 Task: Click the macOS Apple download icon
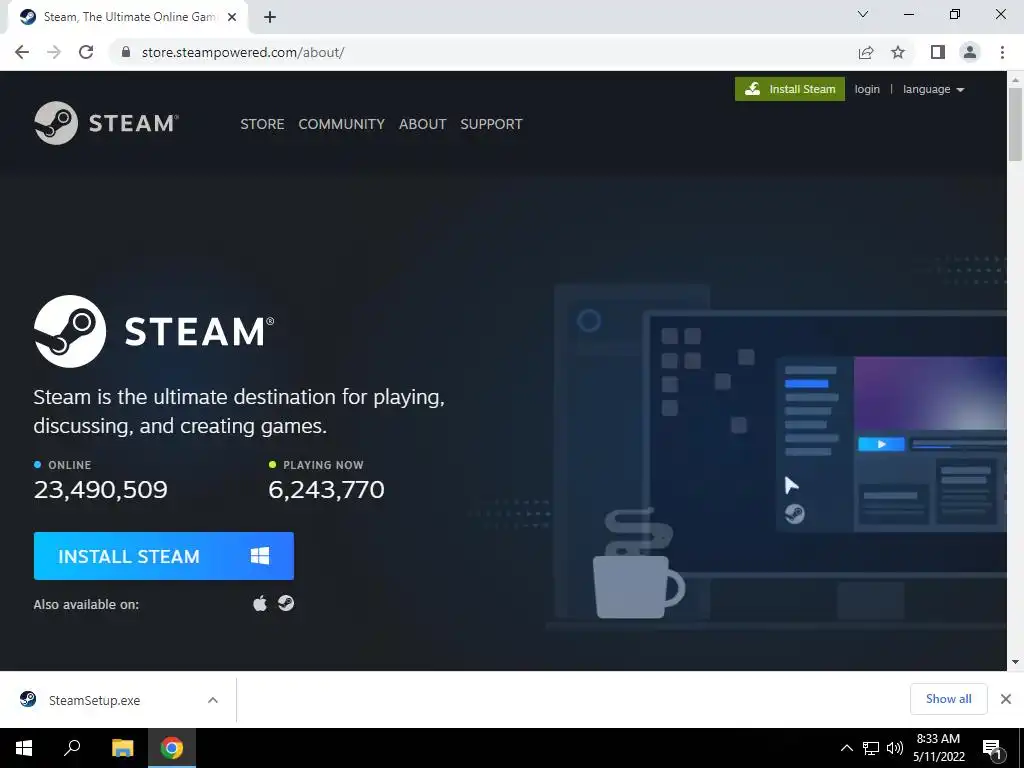260,603
